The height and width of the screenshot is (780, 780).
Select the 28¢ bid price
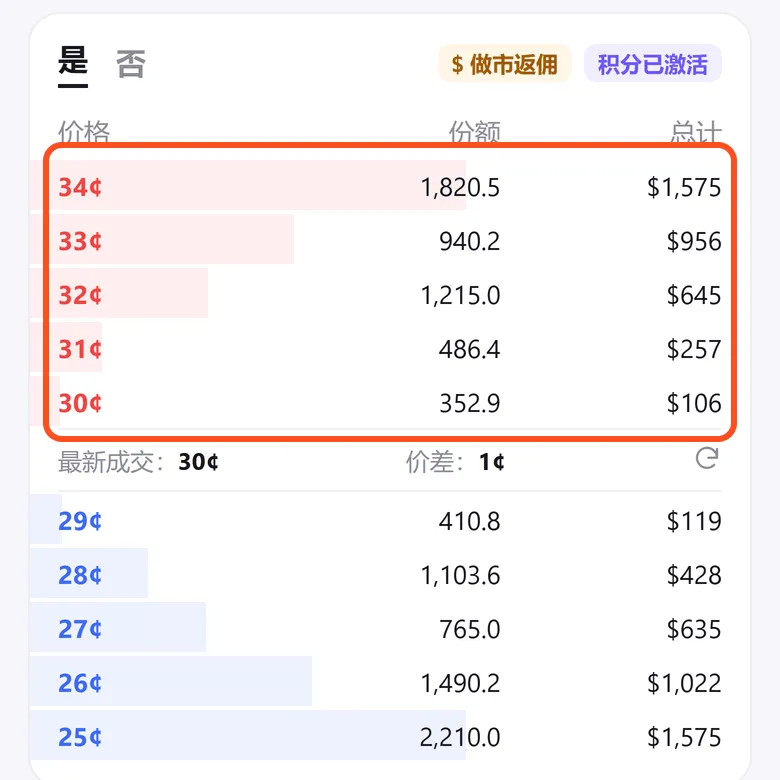click(x=80, y=576)
